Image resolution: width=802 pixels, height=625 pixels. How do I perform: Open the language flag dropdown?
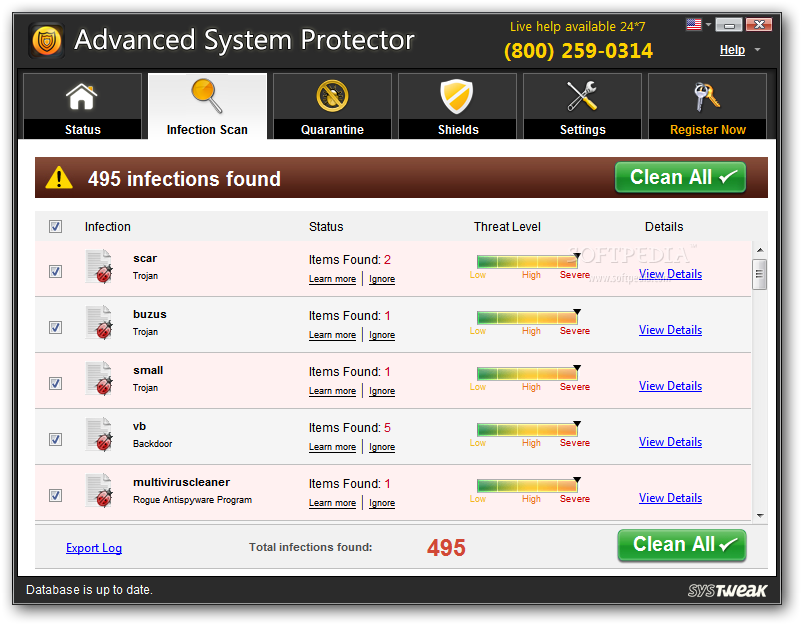tap(699, 24)
